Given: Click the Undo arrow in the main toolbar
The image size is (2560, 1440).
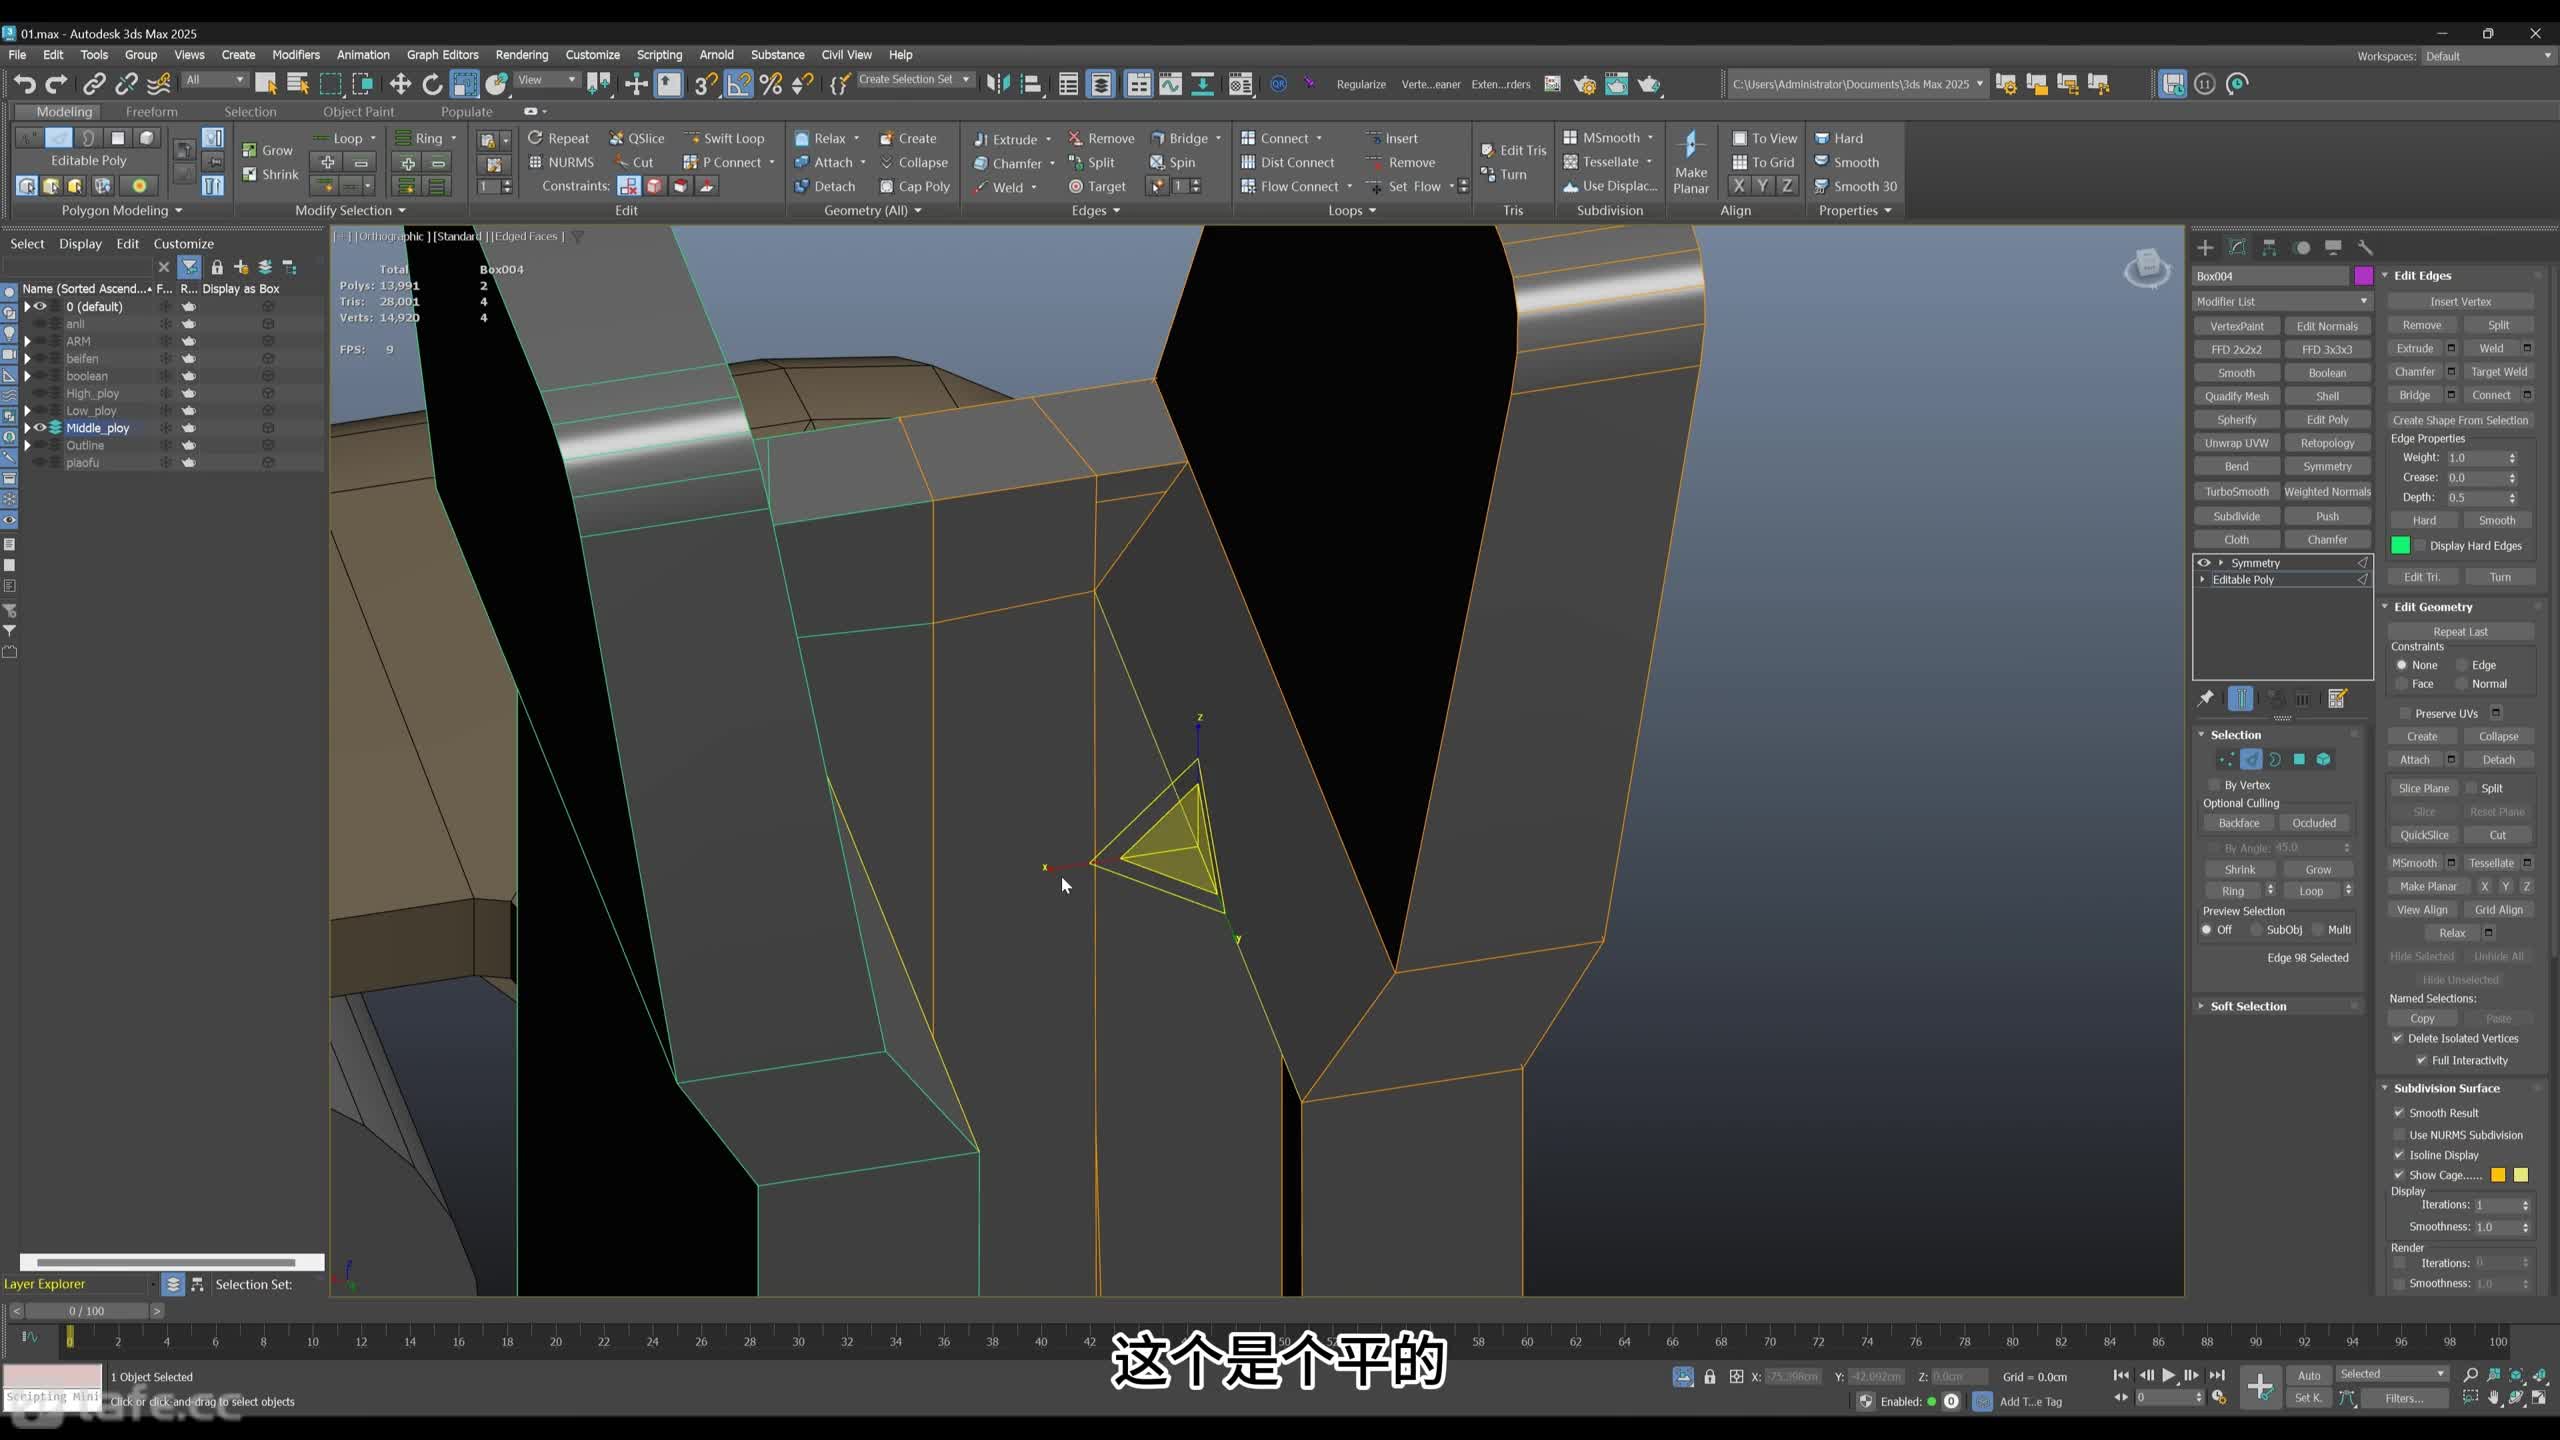Looking at the screenshot, I should [x=25, y=84].
